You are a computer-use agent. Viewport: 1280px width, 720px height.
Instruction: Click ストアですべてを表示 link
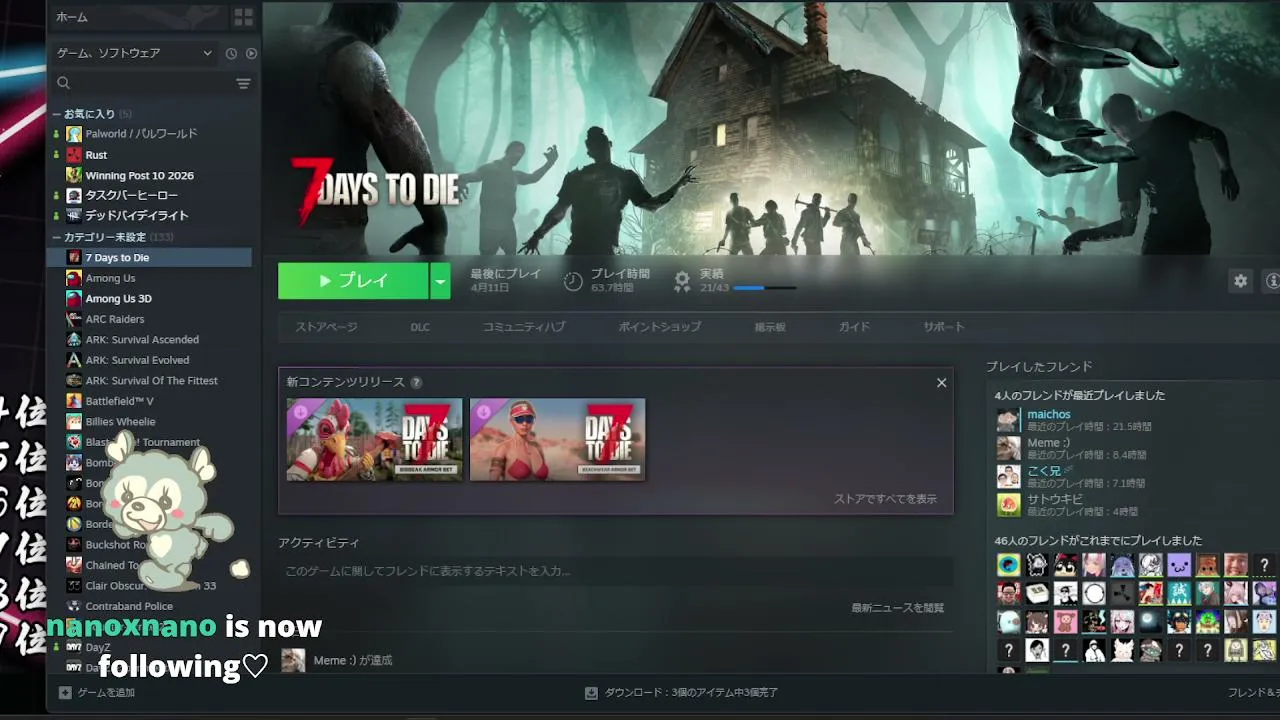click(885, 499)
